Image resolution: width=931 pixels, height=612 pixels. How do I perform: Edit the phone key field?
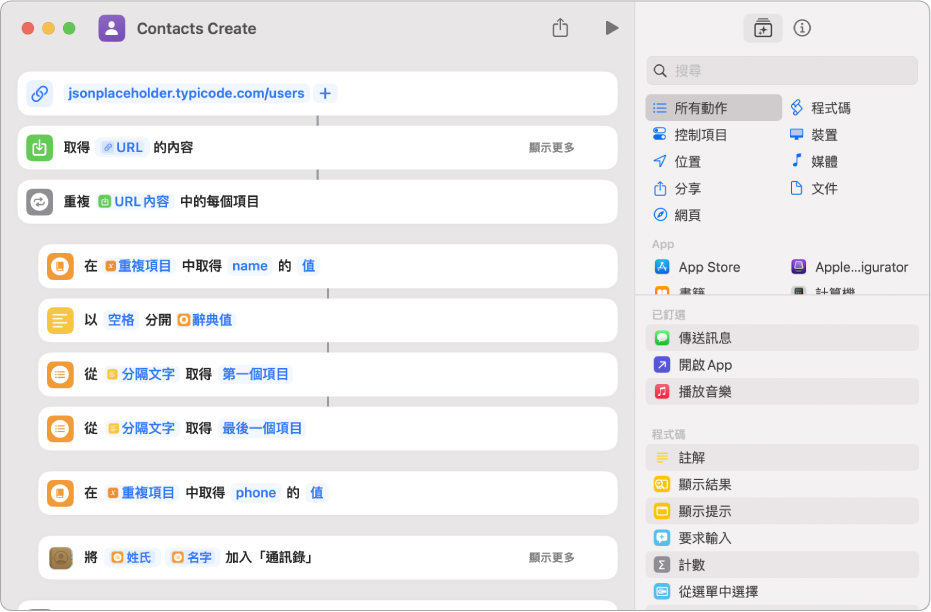tap(256, 493)
